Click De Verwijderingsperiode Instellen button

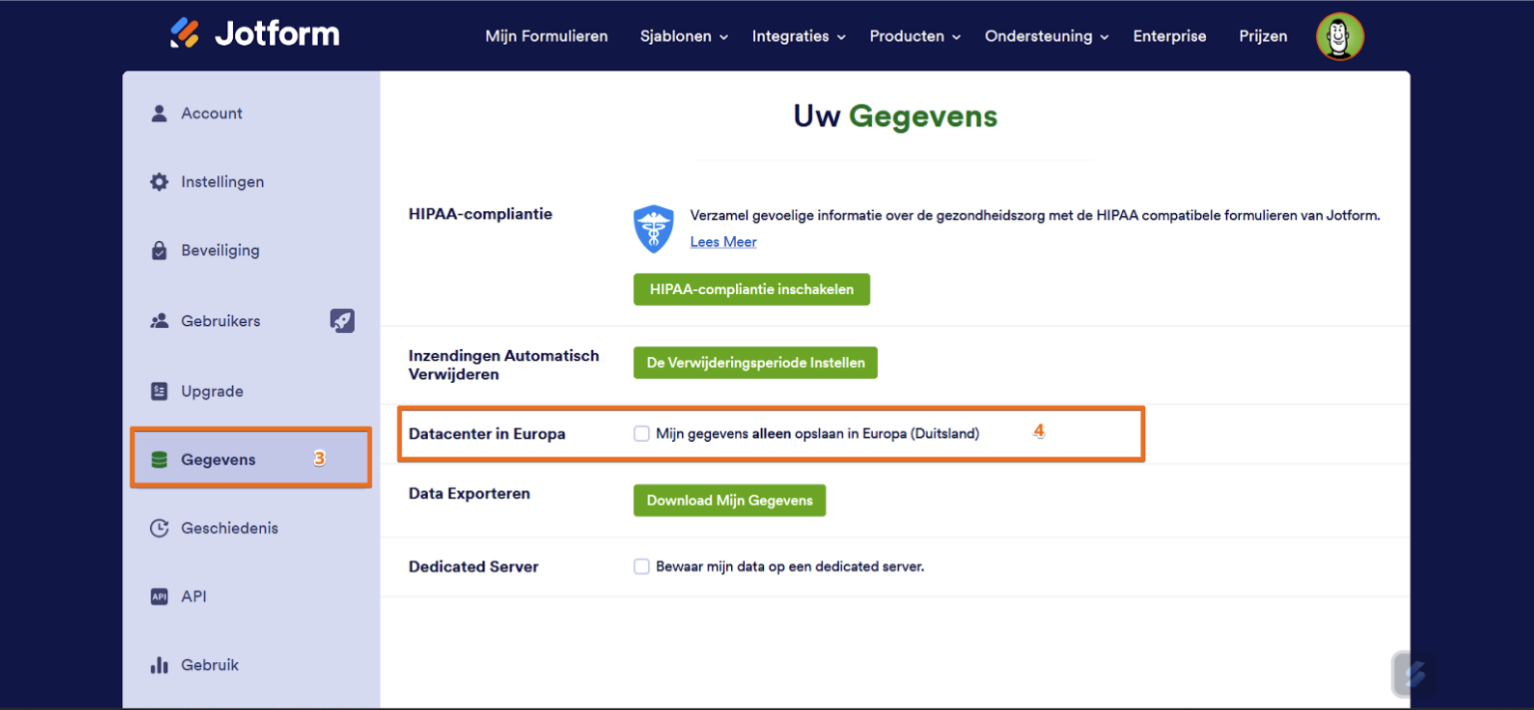755,363
